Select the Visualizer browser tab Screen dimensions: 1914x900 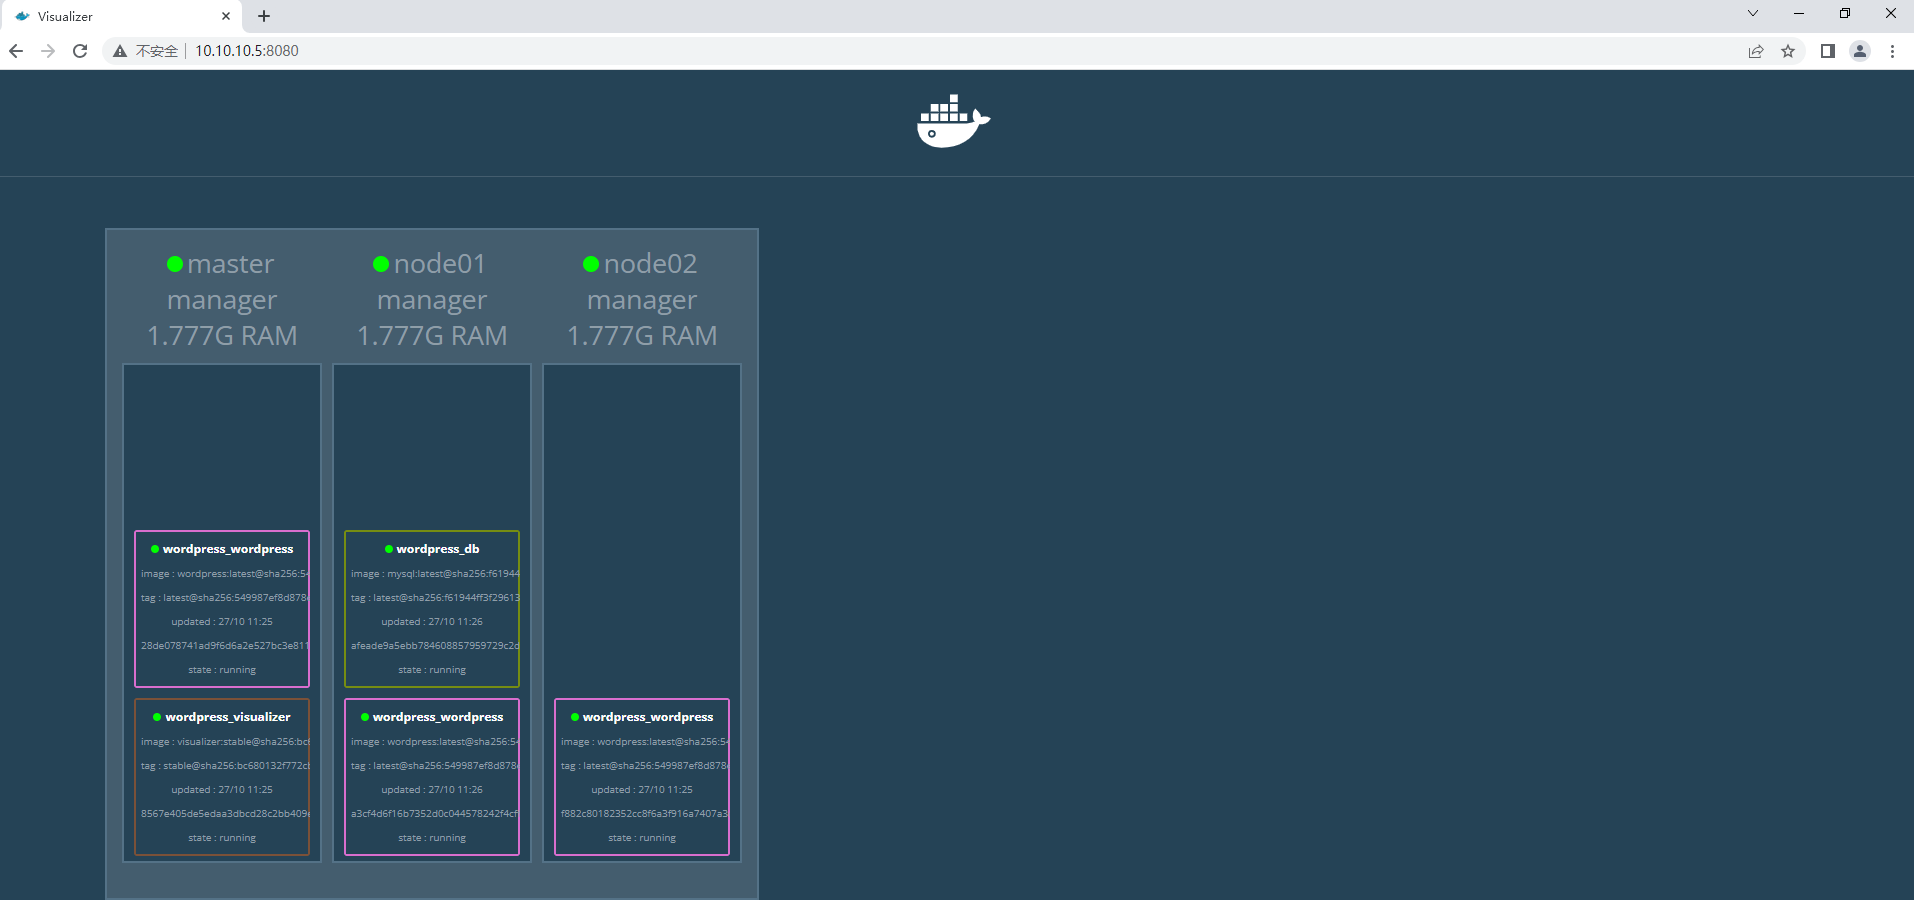click(120, 16)
